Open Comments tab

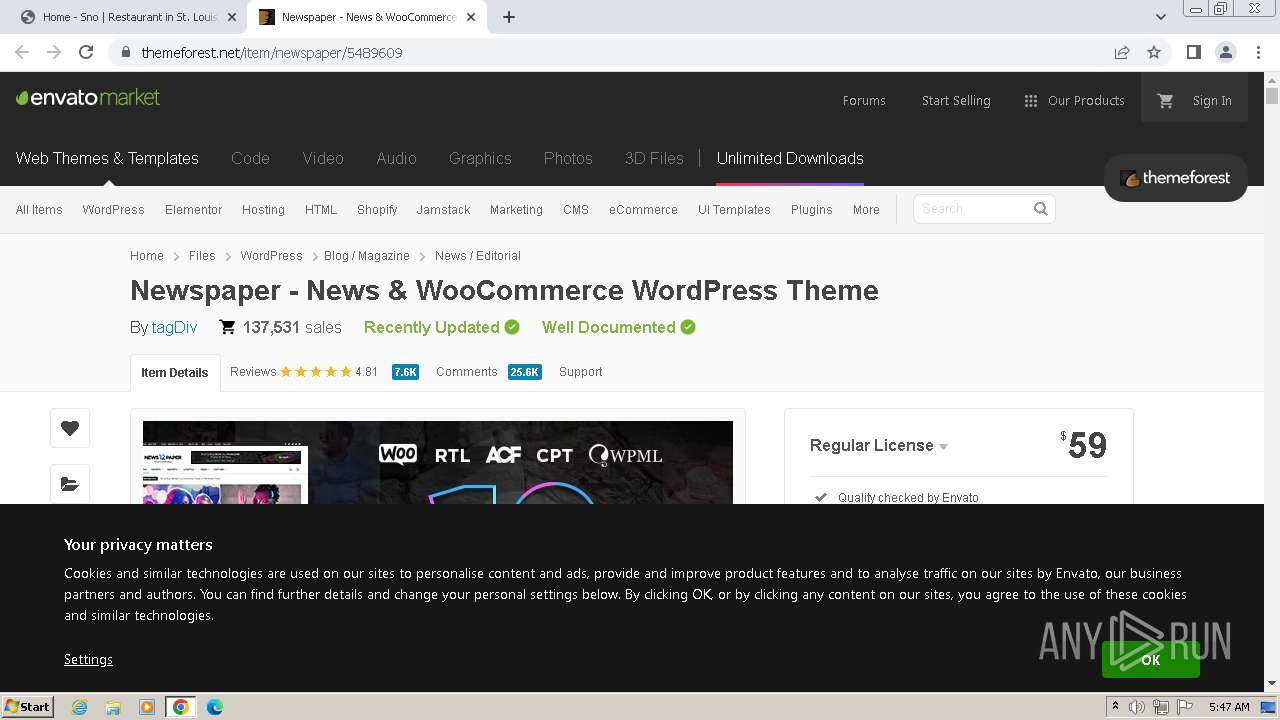point(488,372)
